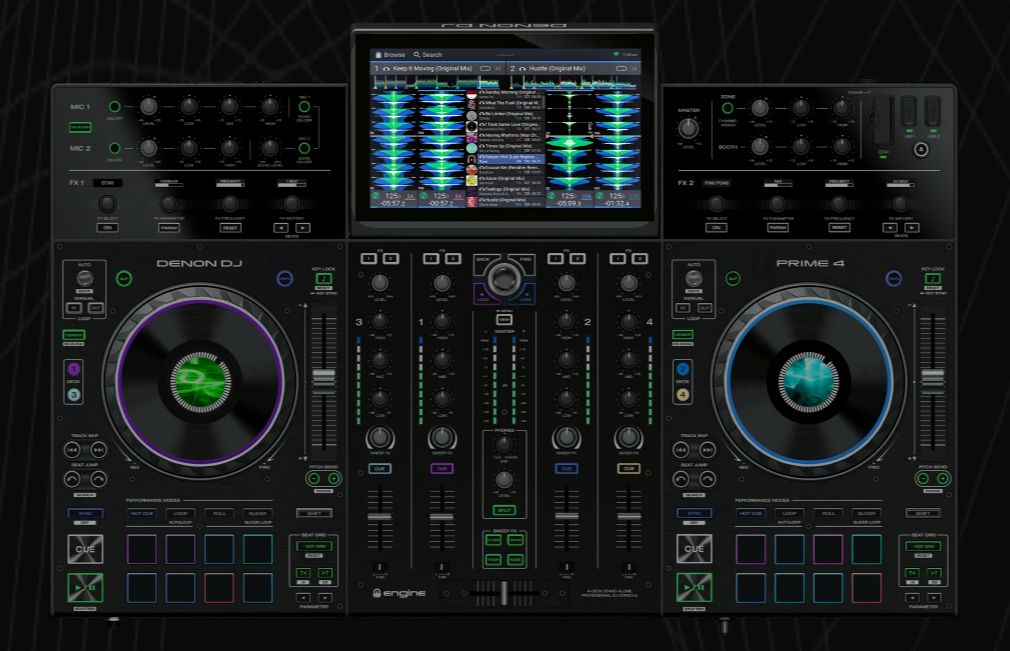Tap the Keep It Moving (Original Mix) deck header
The image size is (1010, 651).
(438, 68)
